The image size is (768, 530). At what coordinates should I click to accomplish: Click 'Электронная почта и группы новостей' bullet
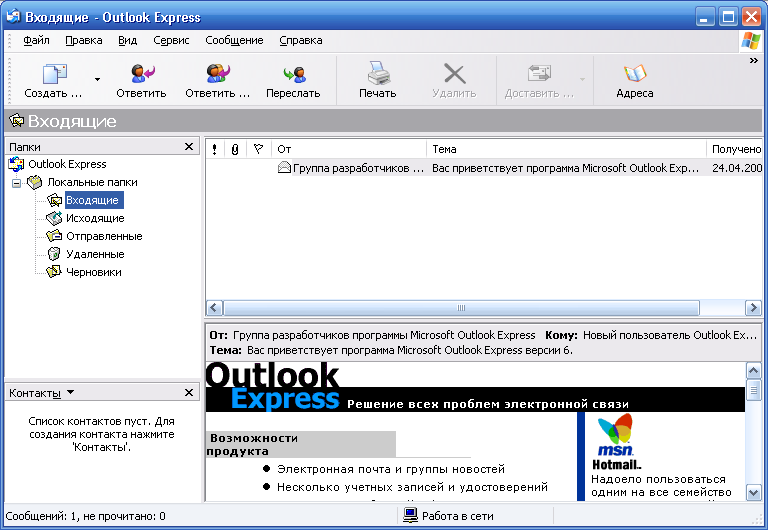[x=390, y=469]
